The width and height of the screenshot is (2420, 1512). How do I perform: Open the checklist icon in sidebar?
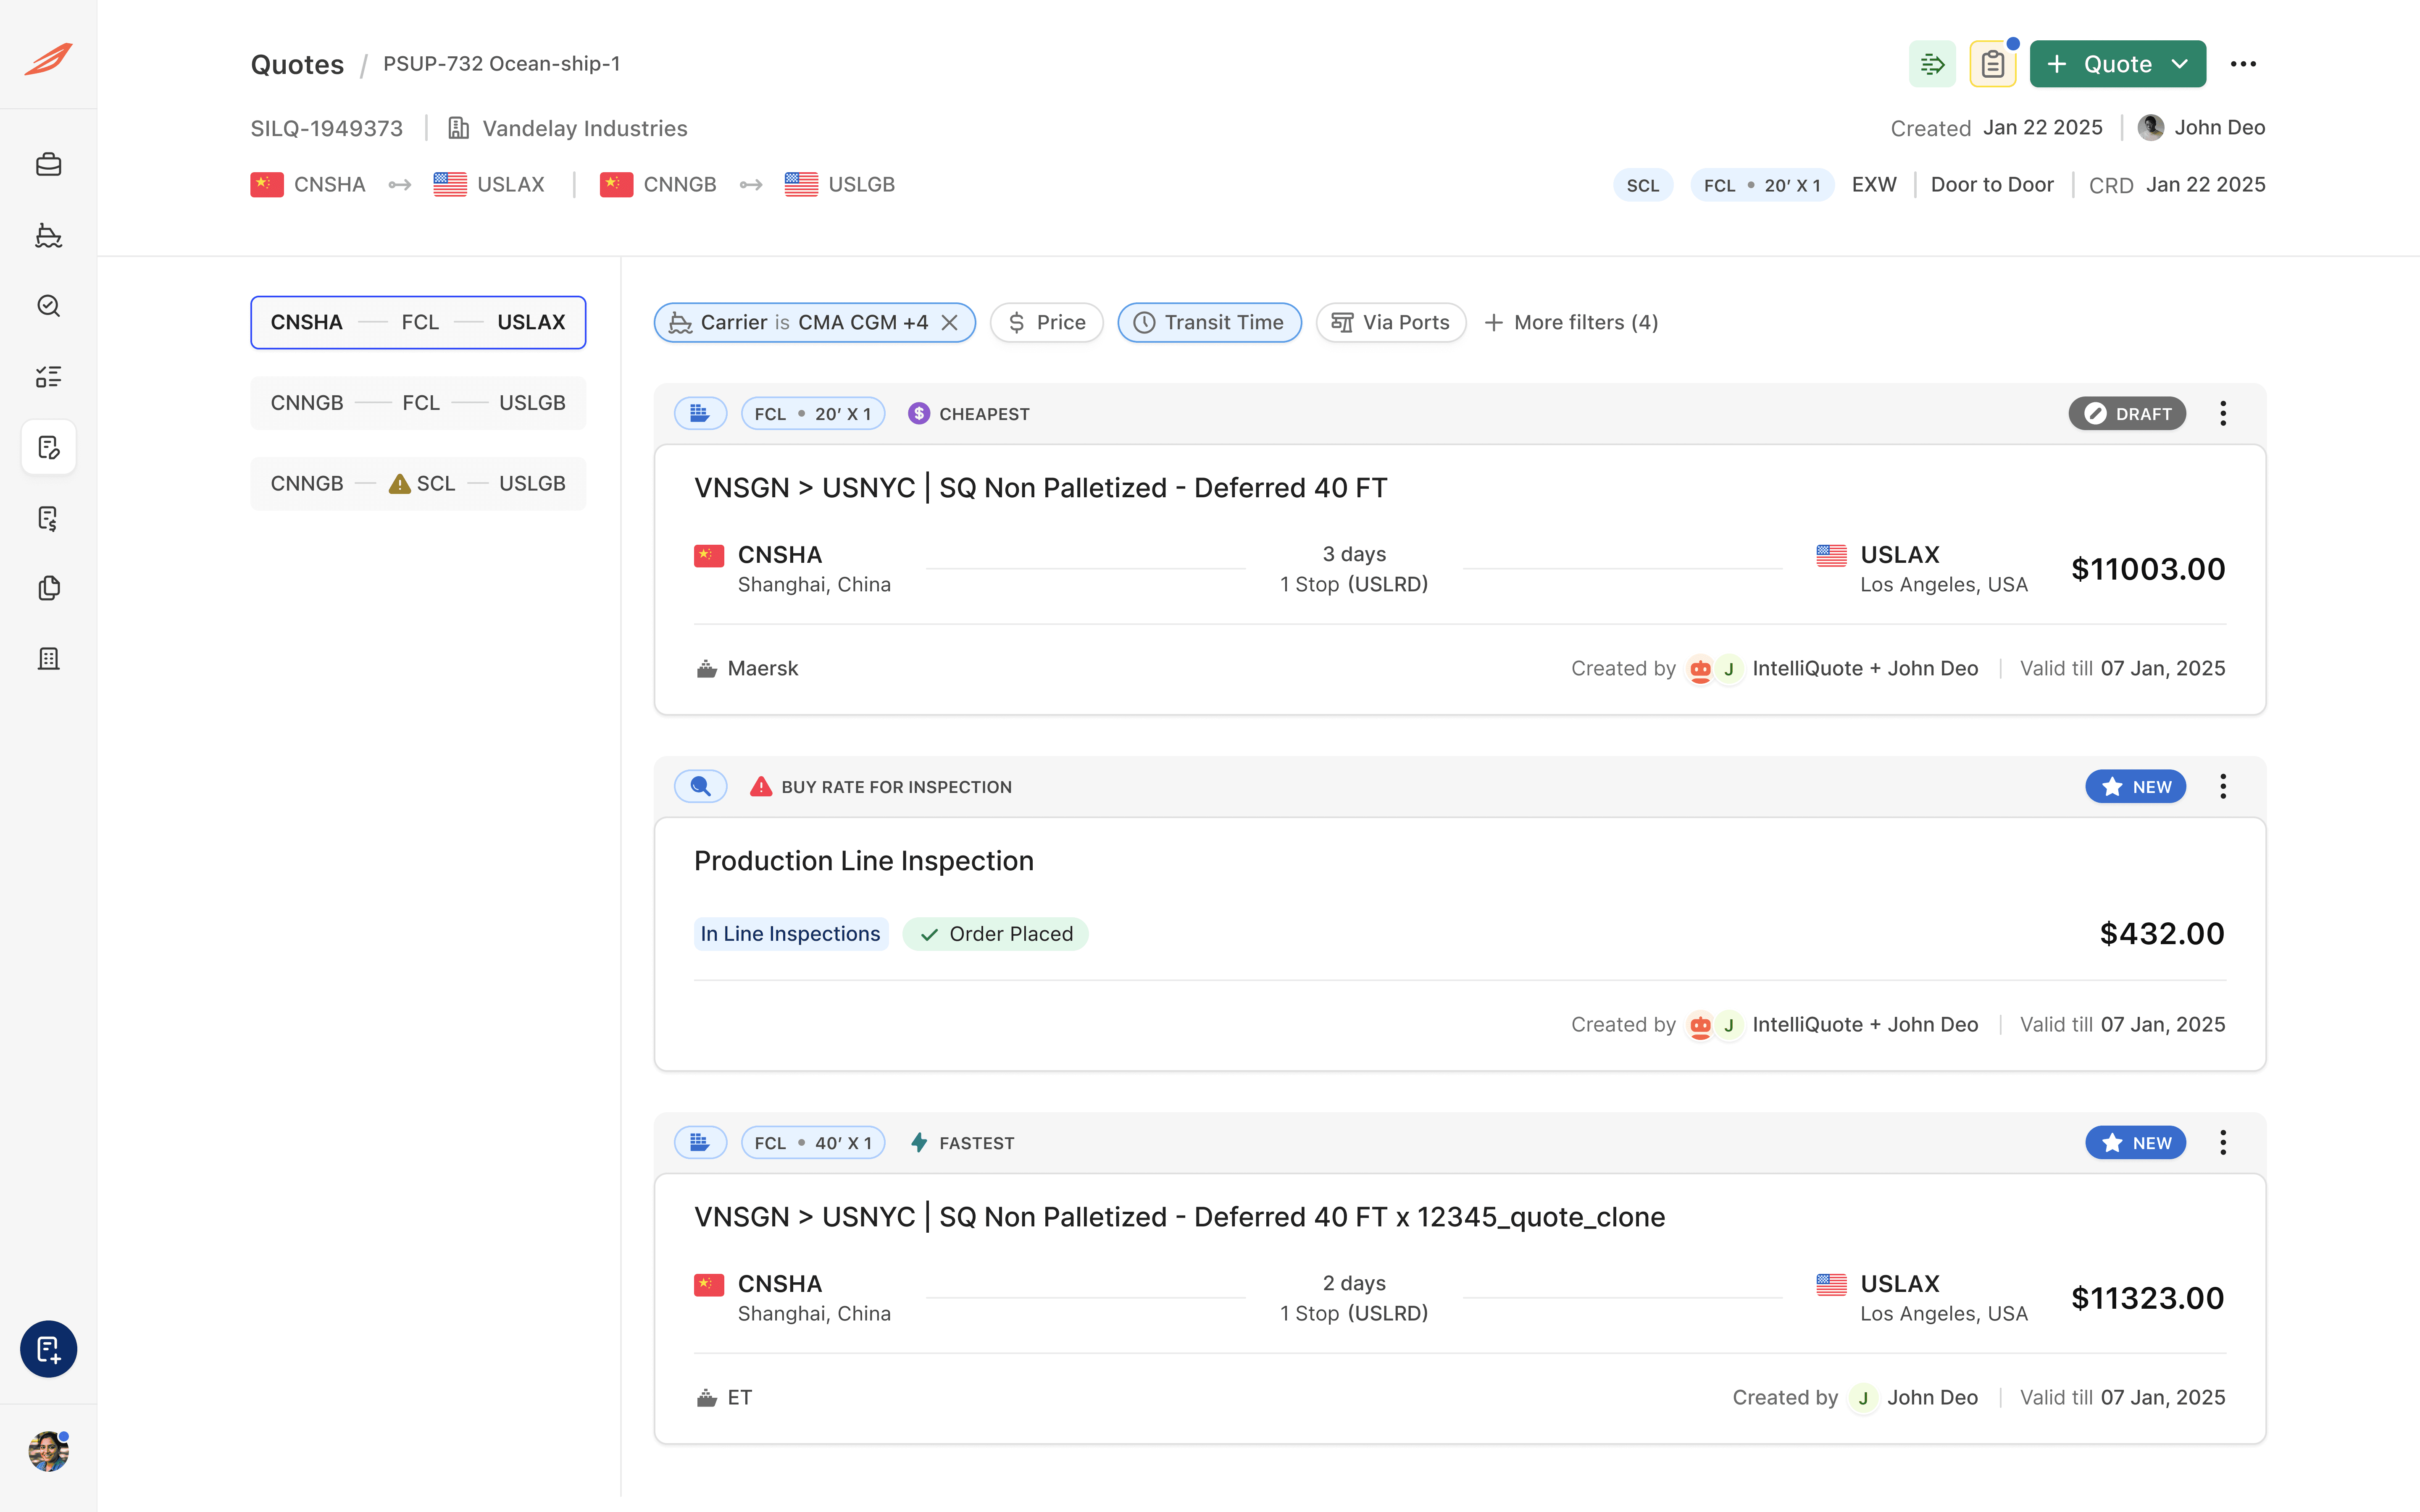point(48,376)
